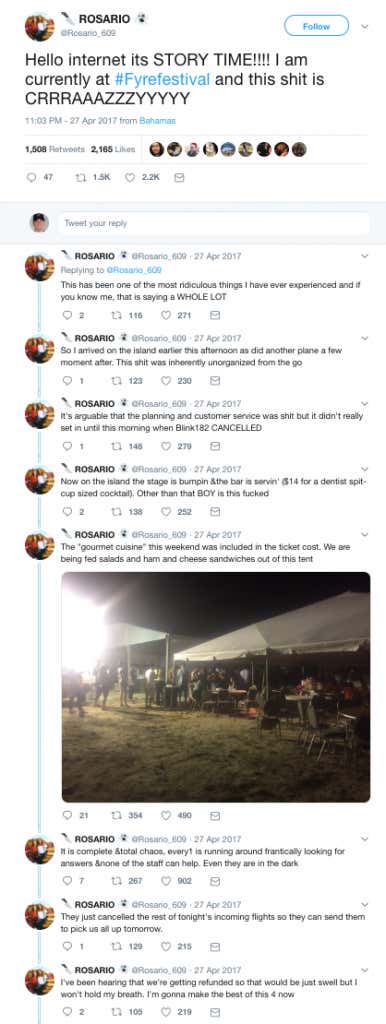Retweet the tweet about getting refunded

[116, 1012]
